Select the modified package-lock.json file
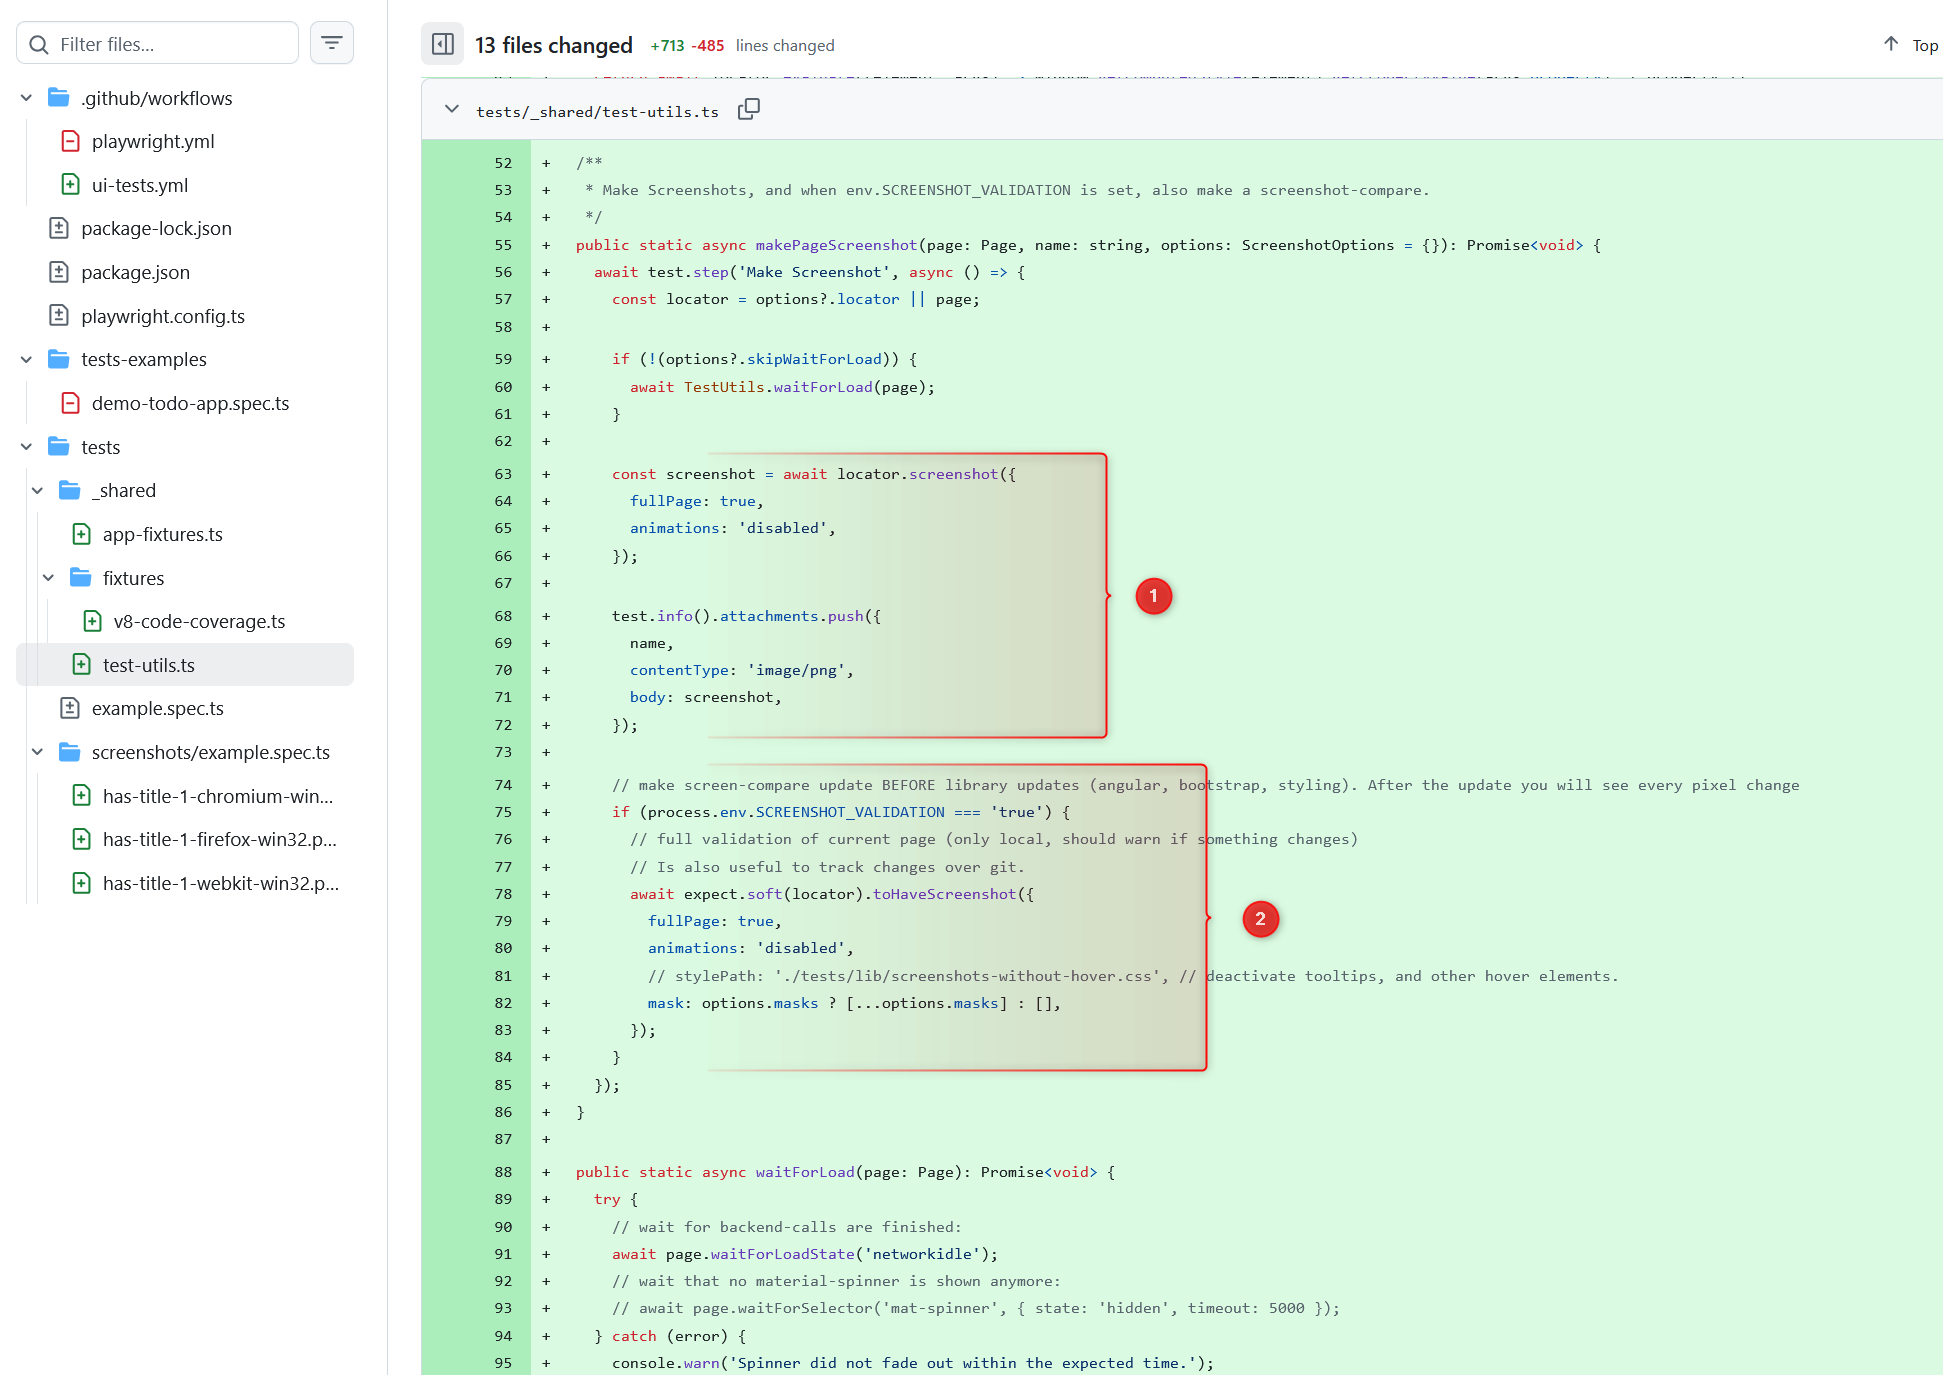 tap(156, 228)
